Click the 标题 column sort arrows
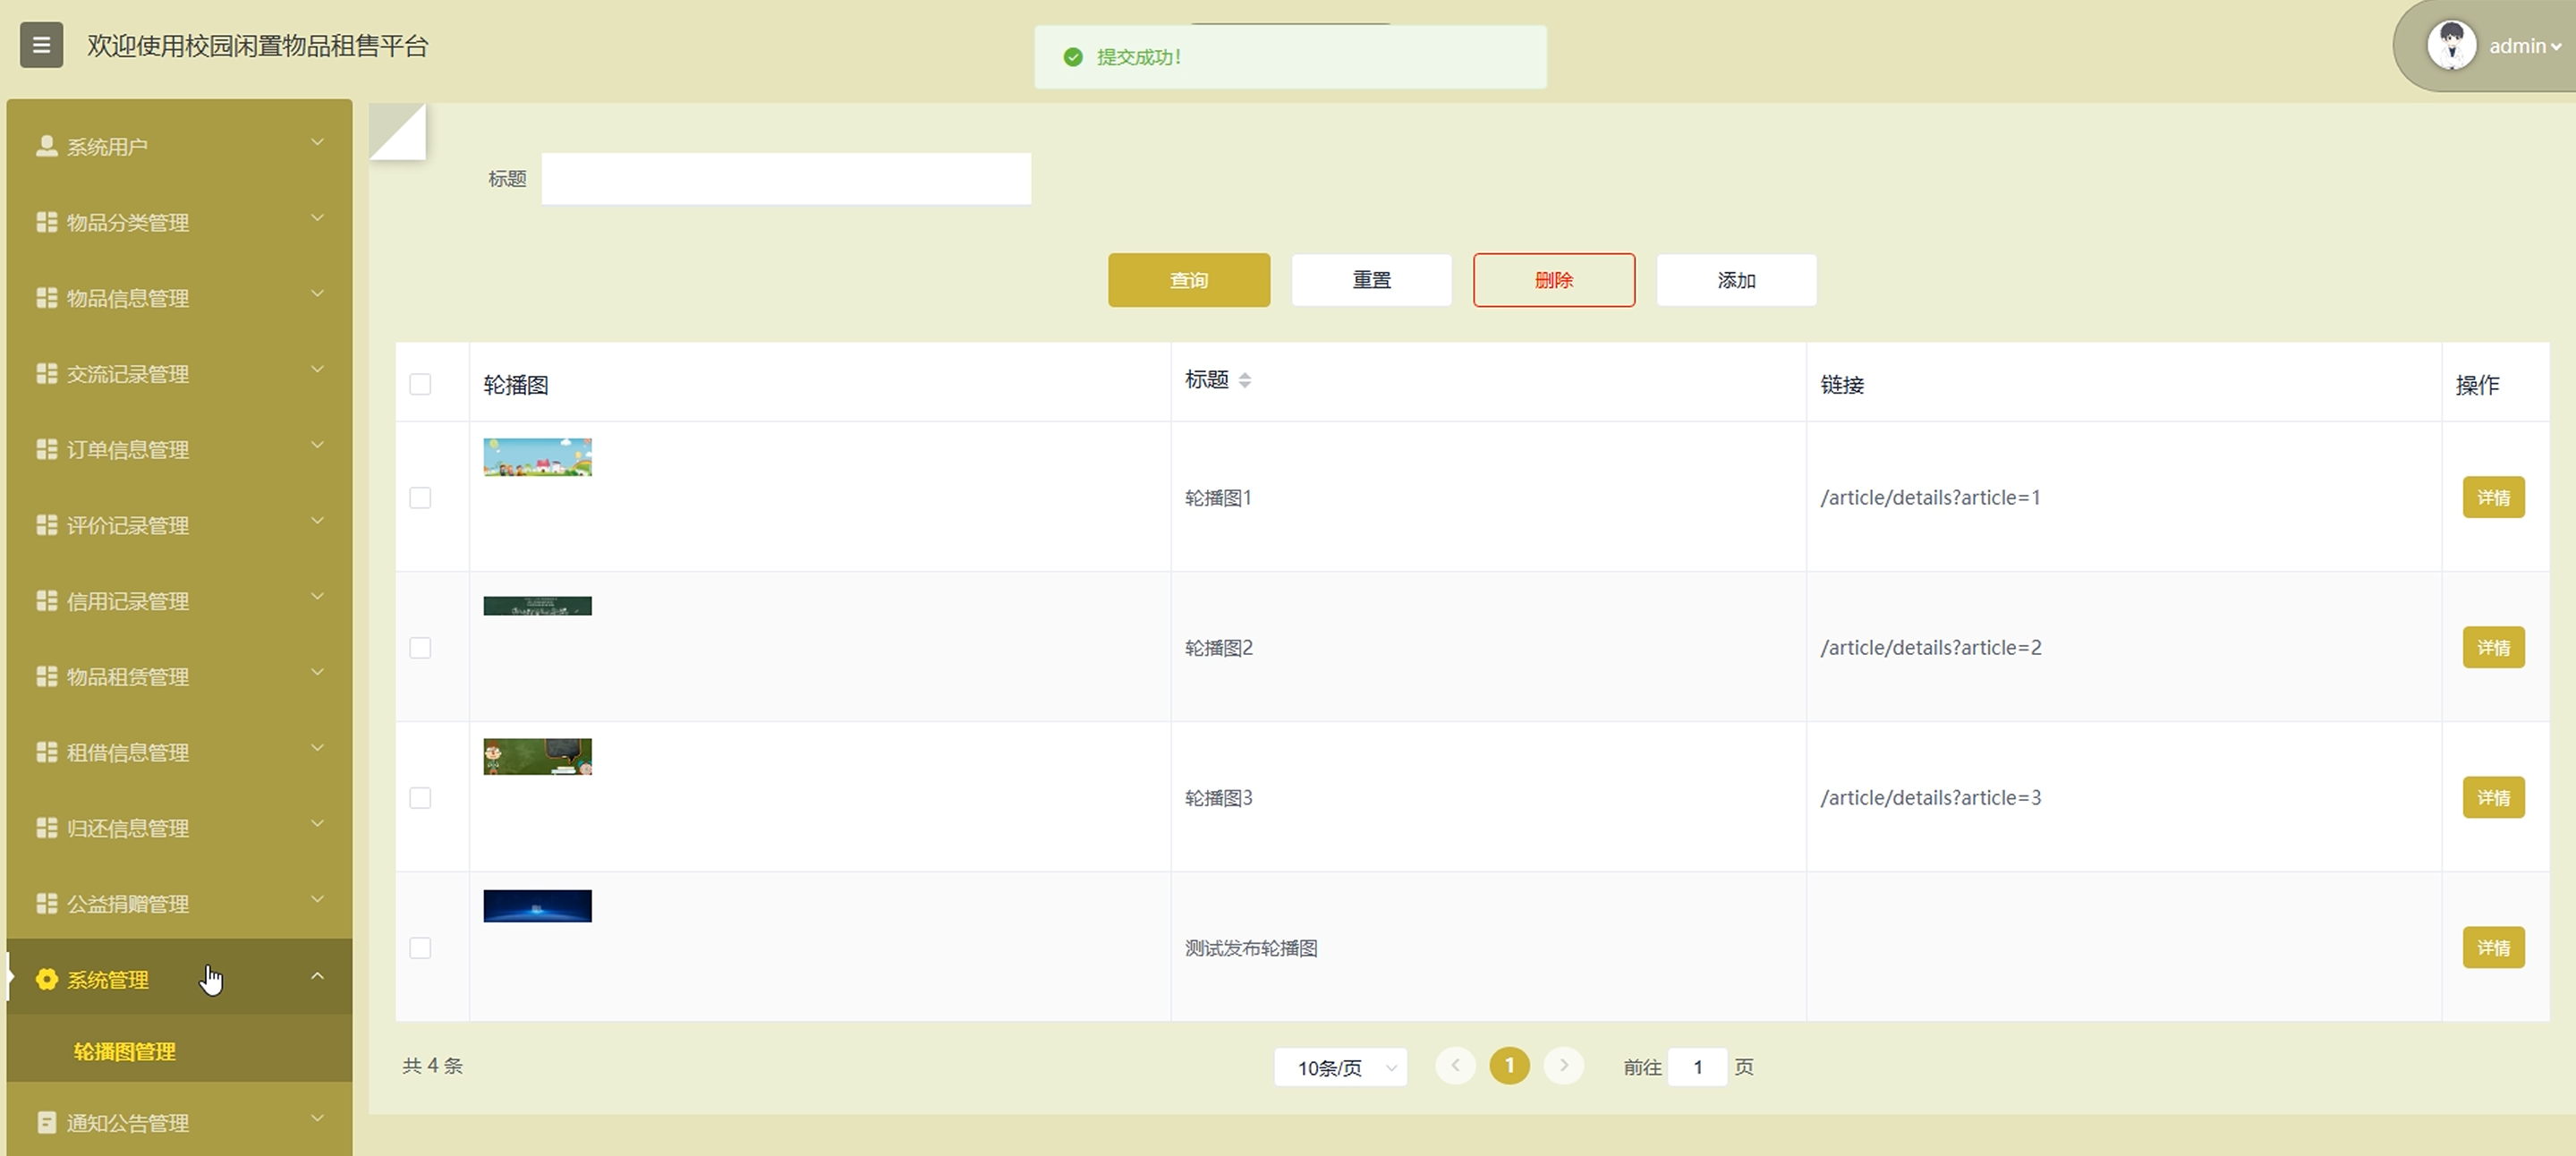Viewport: 2576px width, 1156px height. [1245, 380]
